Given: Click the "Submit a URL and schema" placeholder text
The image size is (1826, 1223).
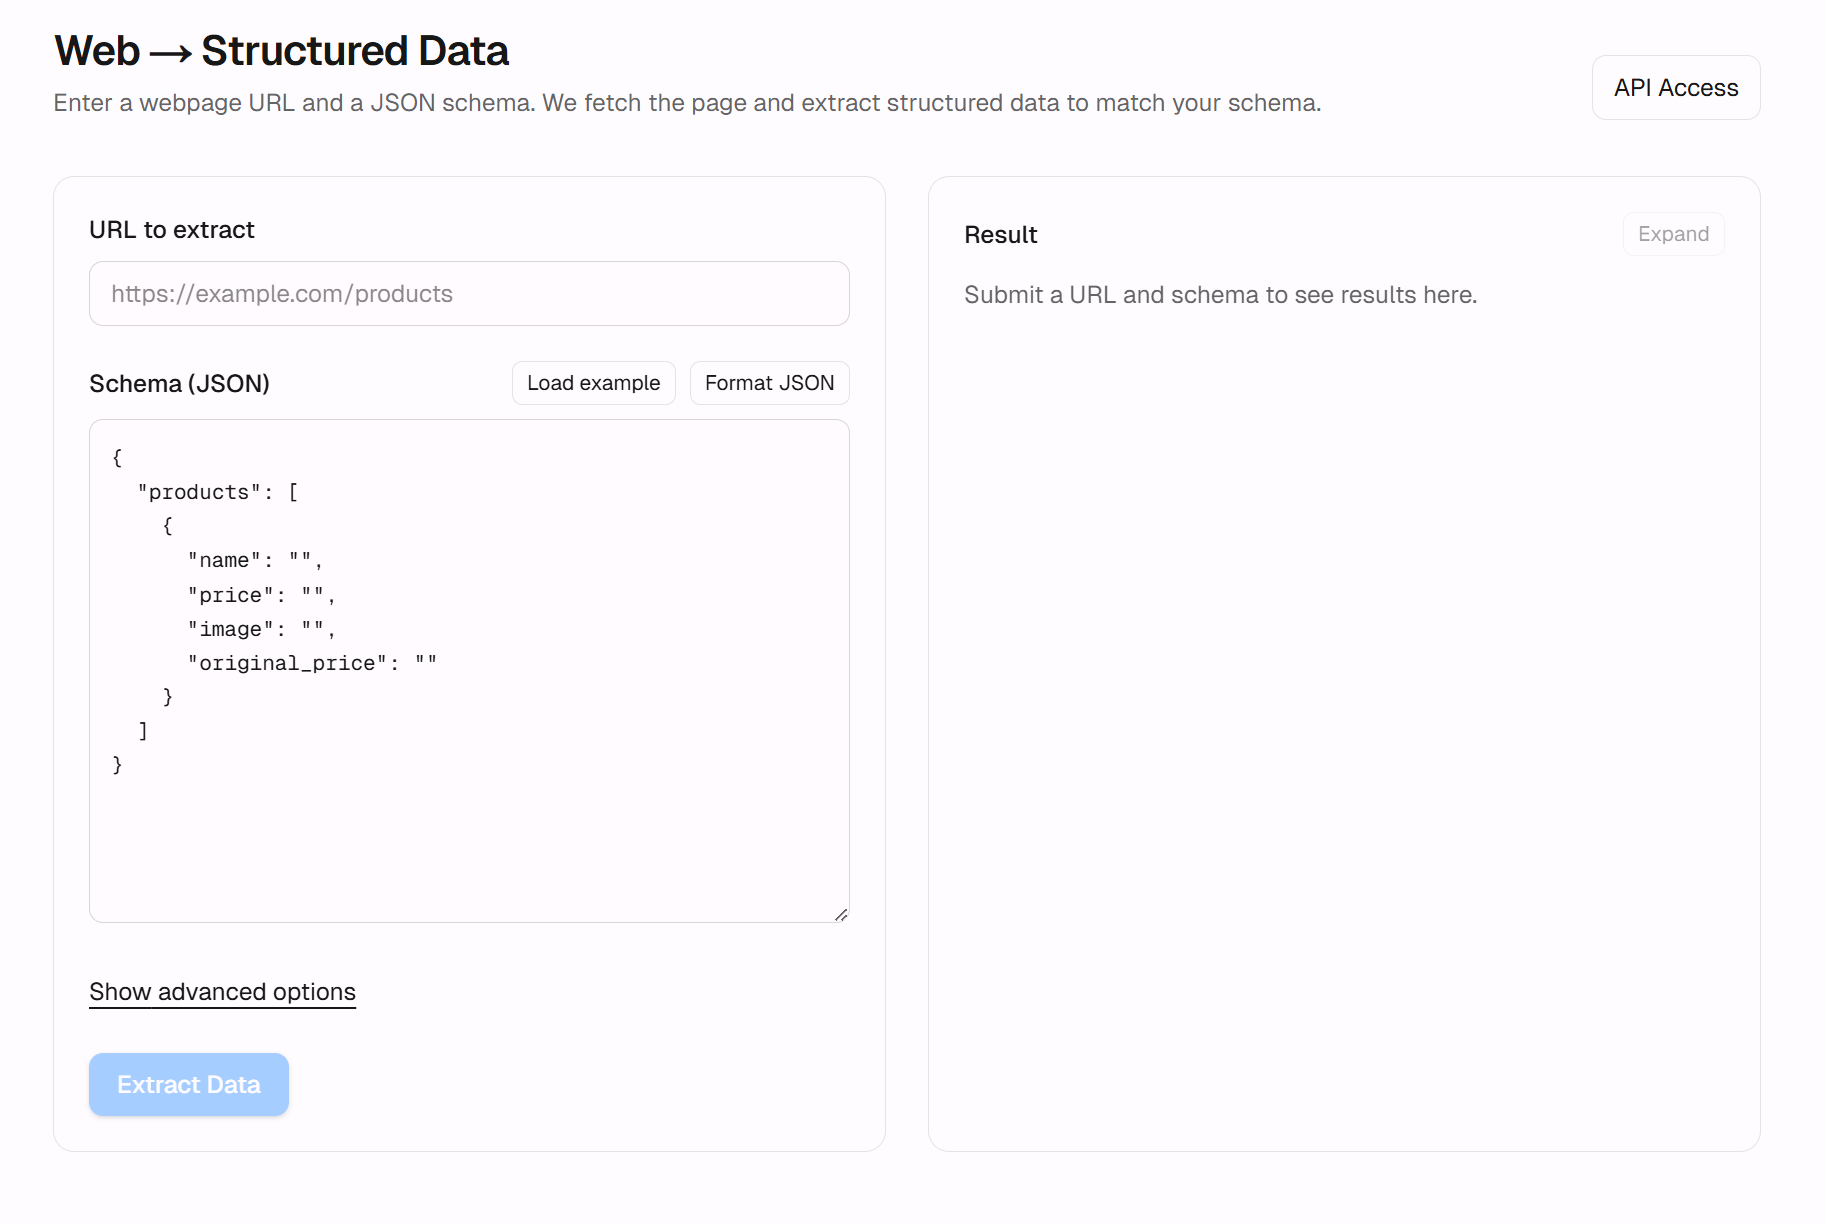Looking at the screenshot, I should pos(1220,295).
